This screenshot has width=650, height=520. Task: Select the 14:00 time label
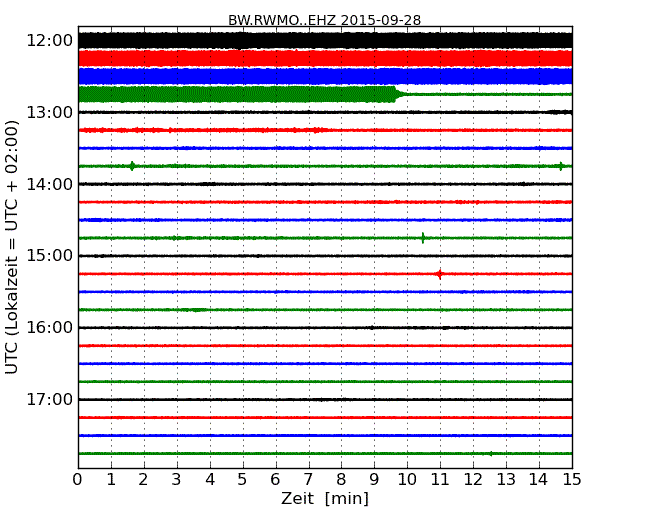pos(49,184)
